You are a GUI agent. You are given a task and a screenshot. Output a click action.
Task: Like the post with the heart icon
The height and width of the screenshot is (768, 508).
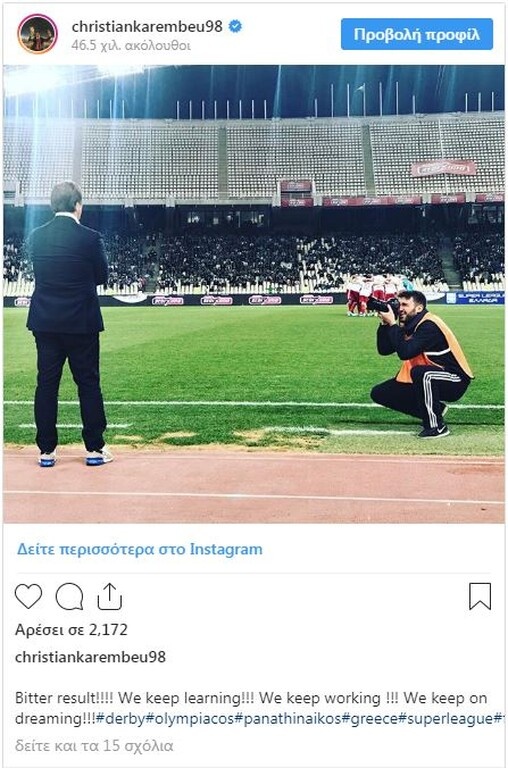28,596
